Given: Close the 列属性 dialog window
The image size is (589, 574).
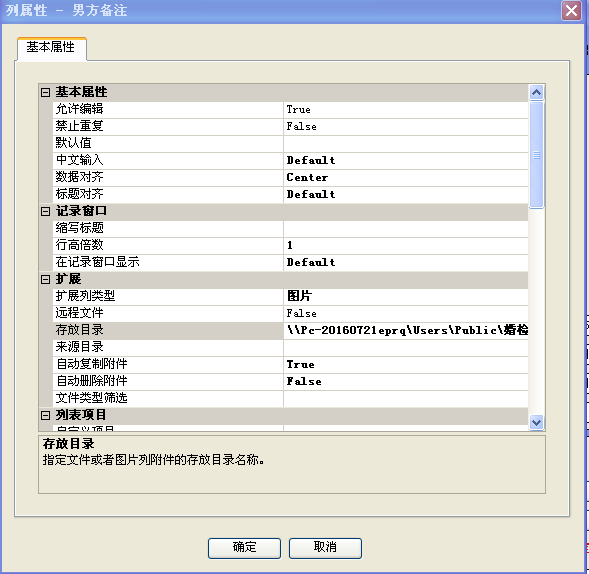Looking at the screenshot, I should click(x=571, y=10).
